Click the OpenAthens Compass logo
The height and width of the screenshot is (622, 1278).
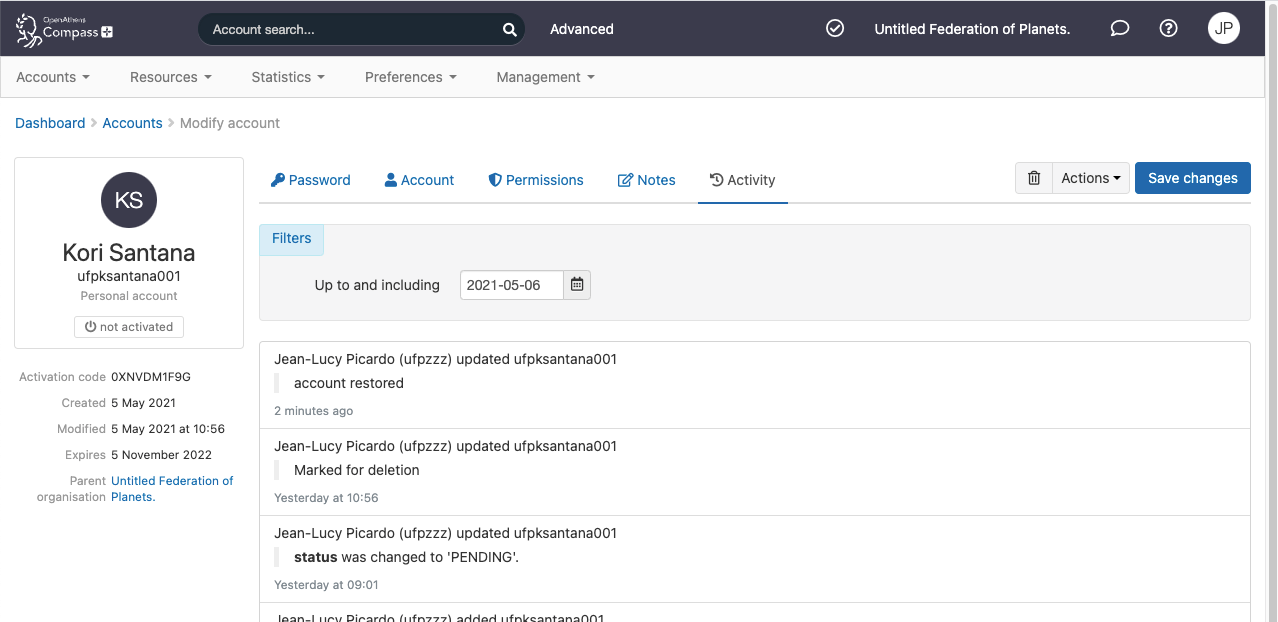(60, 28)
